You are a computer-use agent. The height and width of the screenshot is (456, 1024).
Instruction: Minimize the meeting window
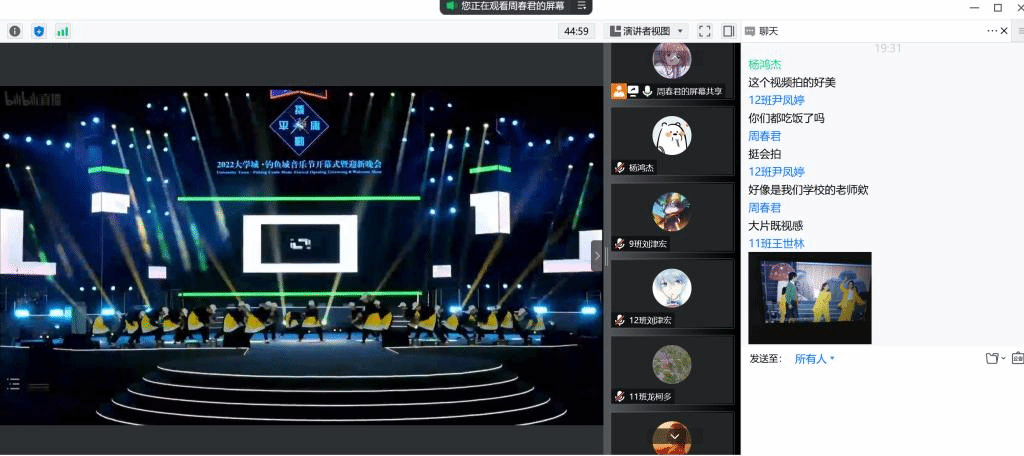pyautogui.click(x=974, y=7)
